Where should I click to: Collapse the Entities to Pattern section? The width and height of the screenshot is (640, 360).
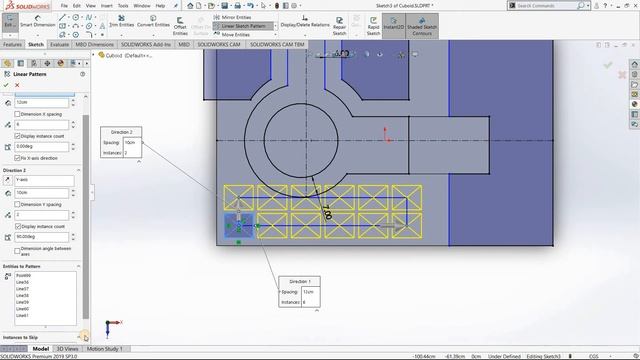point(78,266)
